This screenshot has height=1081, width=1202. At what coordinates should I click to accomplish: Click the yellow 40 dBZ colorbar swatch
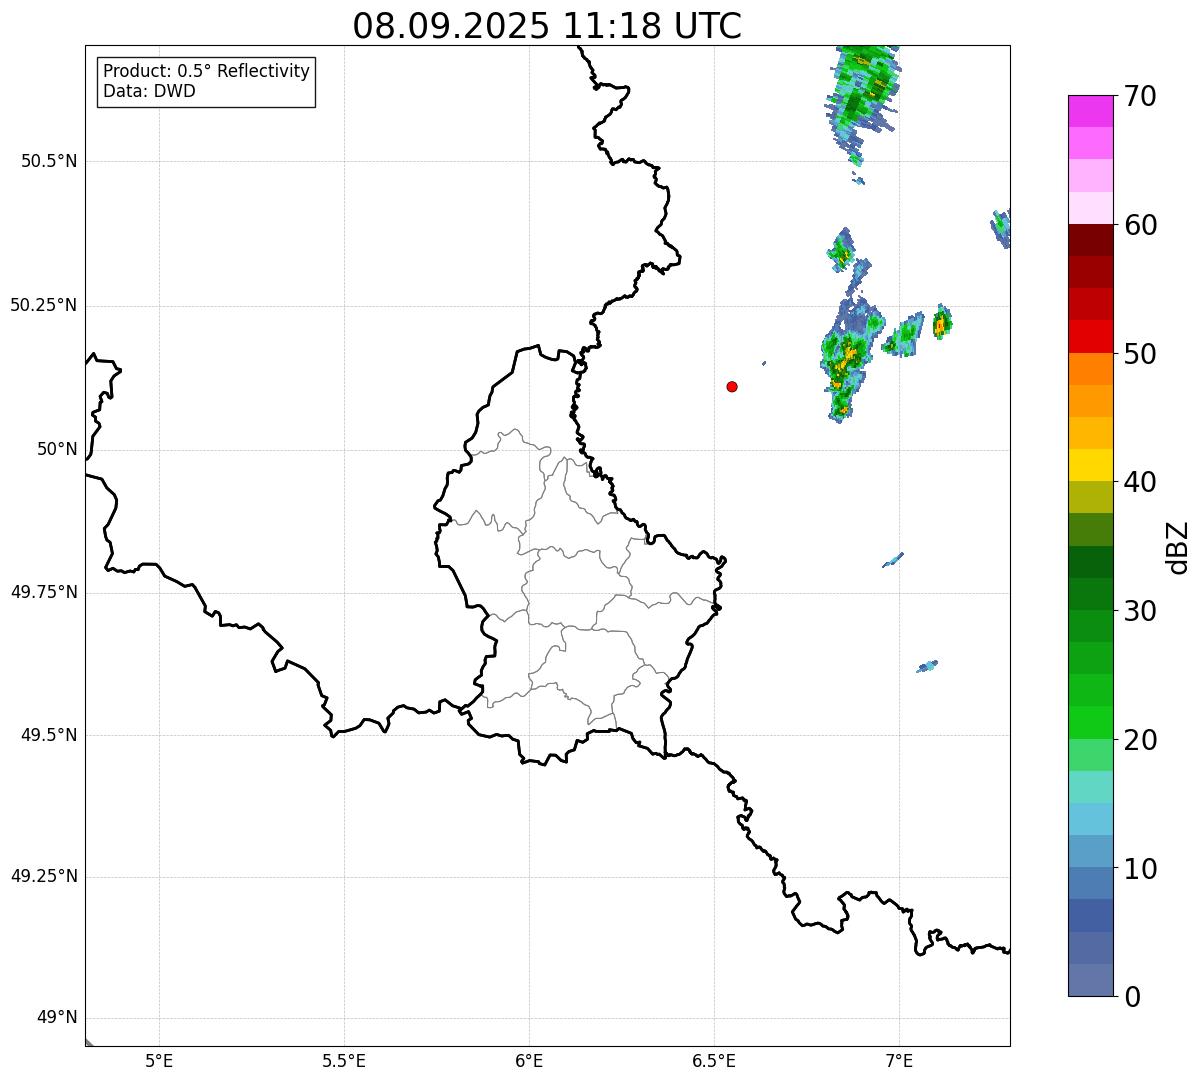pos(1090,465)
